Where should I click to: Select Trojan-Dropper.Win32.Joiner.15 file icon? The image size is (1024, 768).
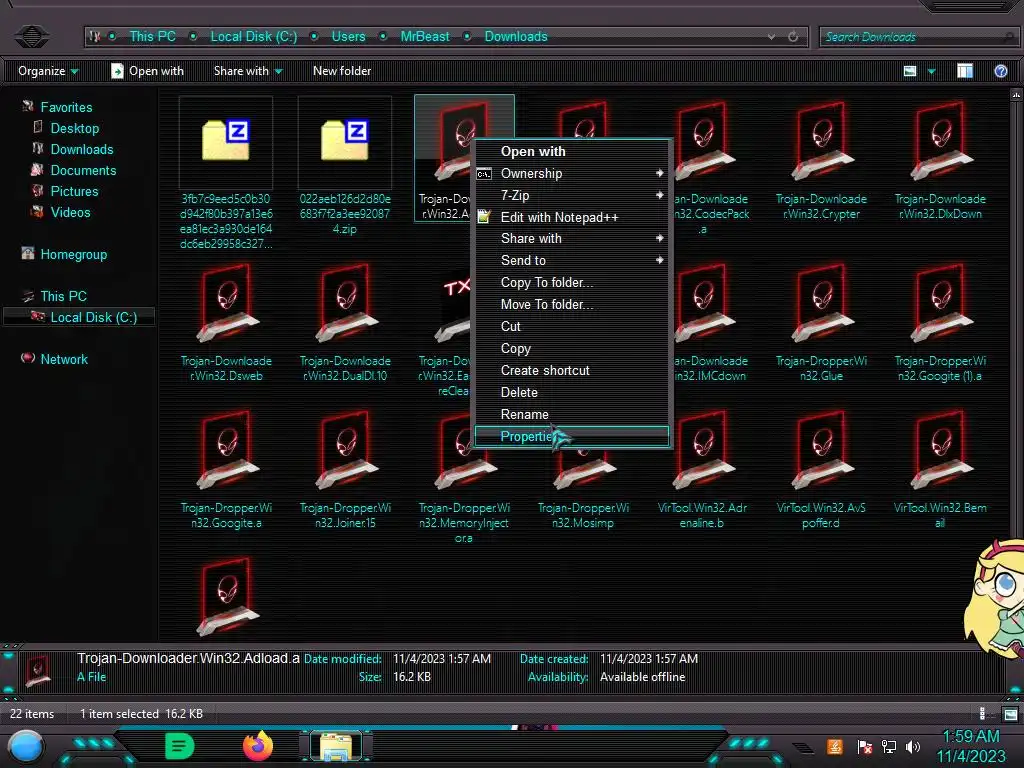point(345,450)
